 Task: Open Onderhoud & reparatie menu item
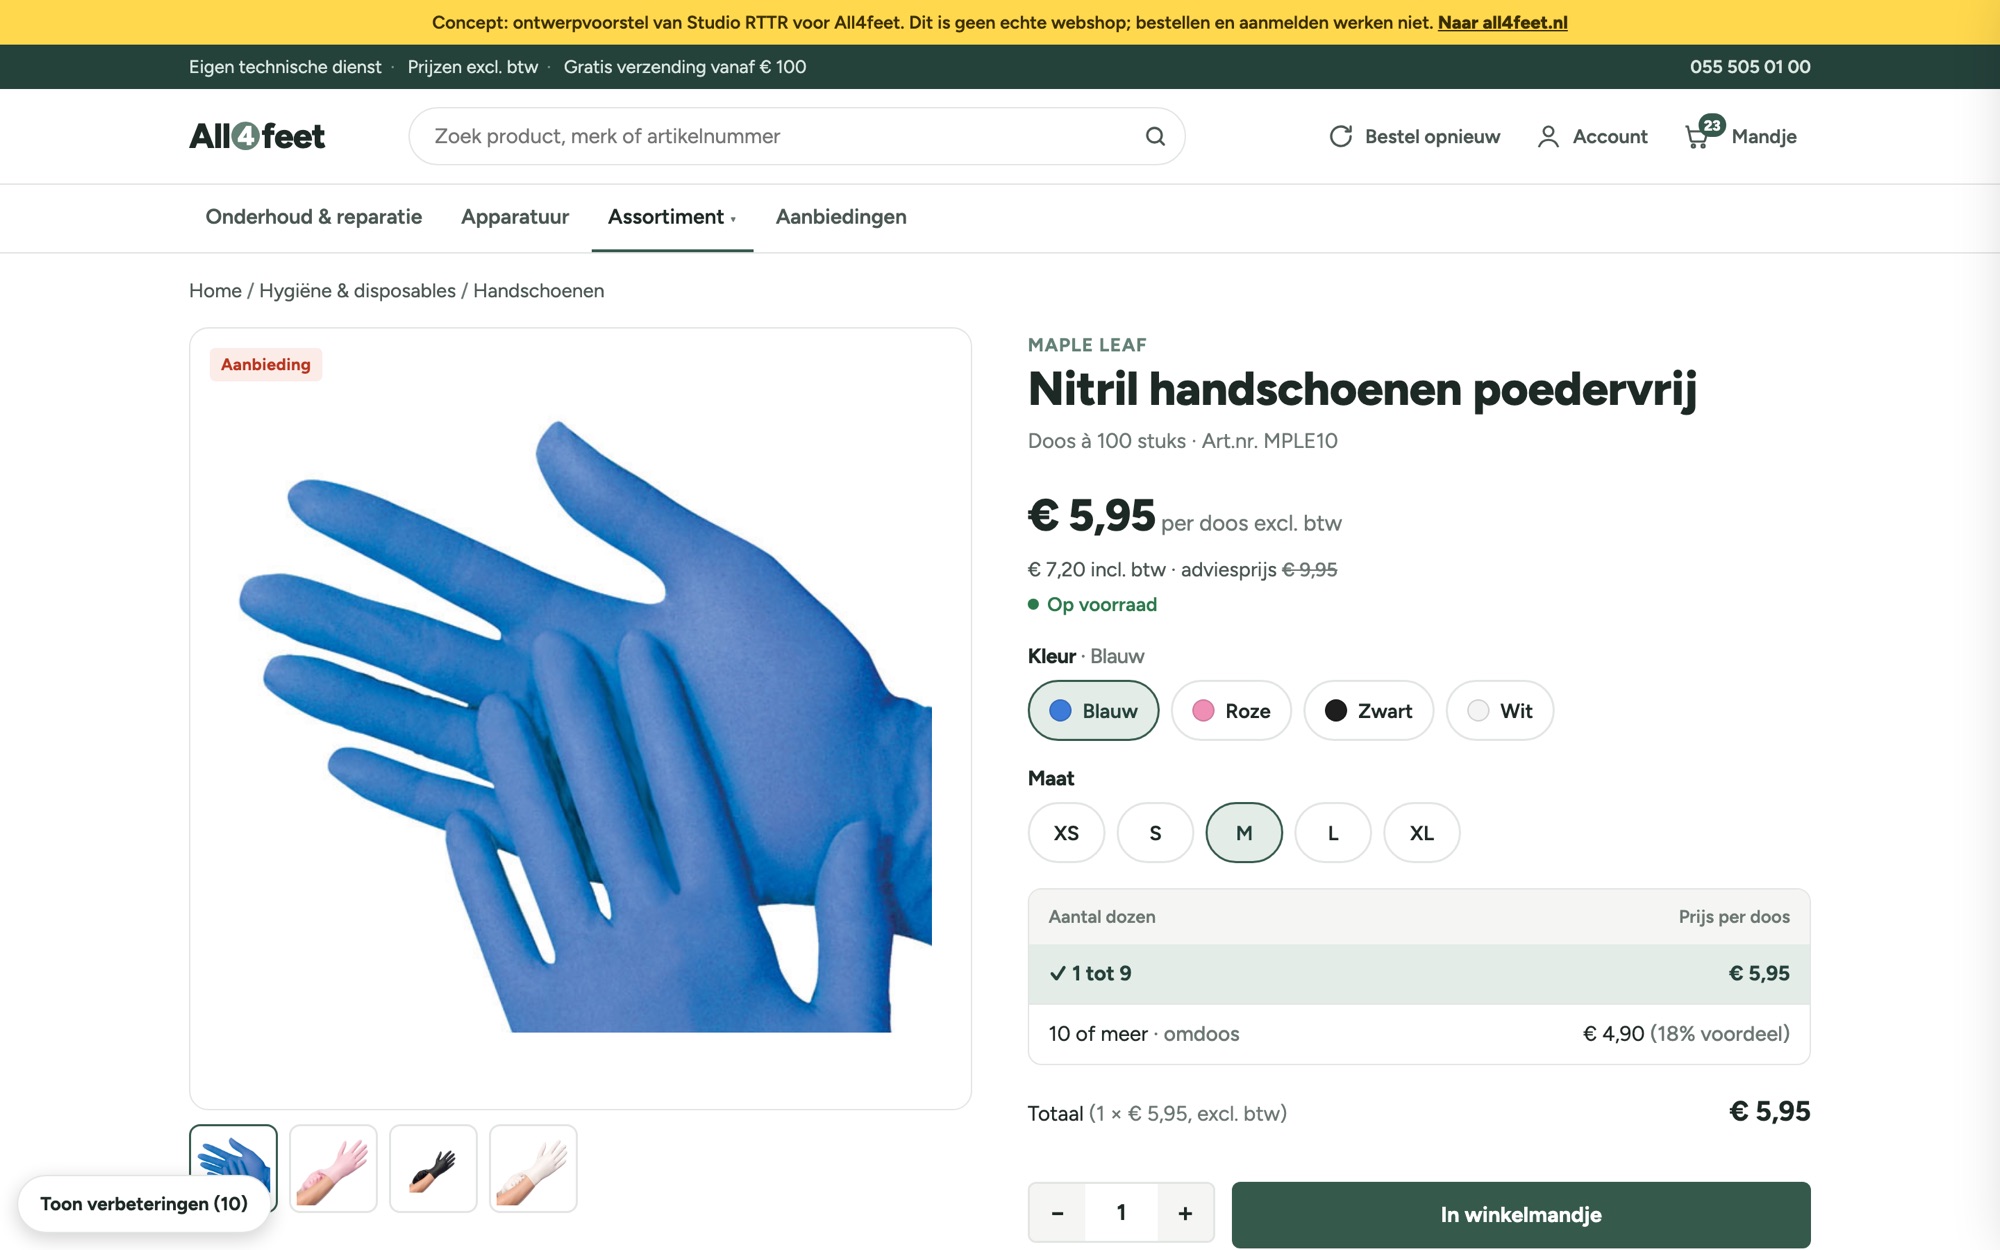point(314,216)
